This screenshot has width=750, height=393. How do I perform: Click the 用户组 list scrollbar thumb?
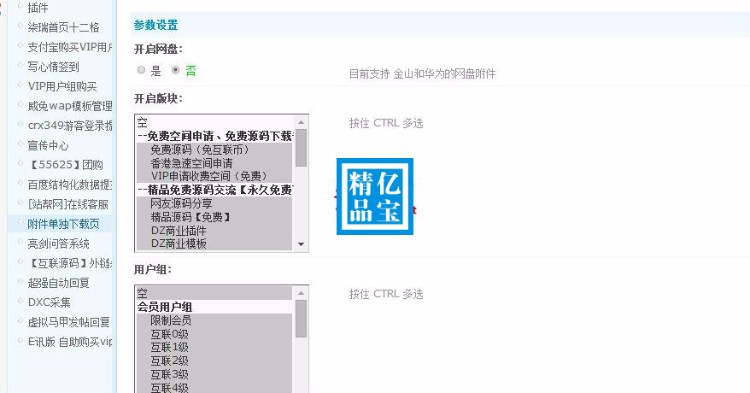301,319
